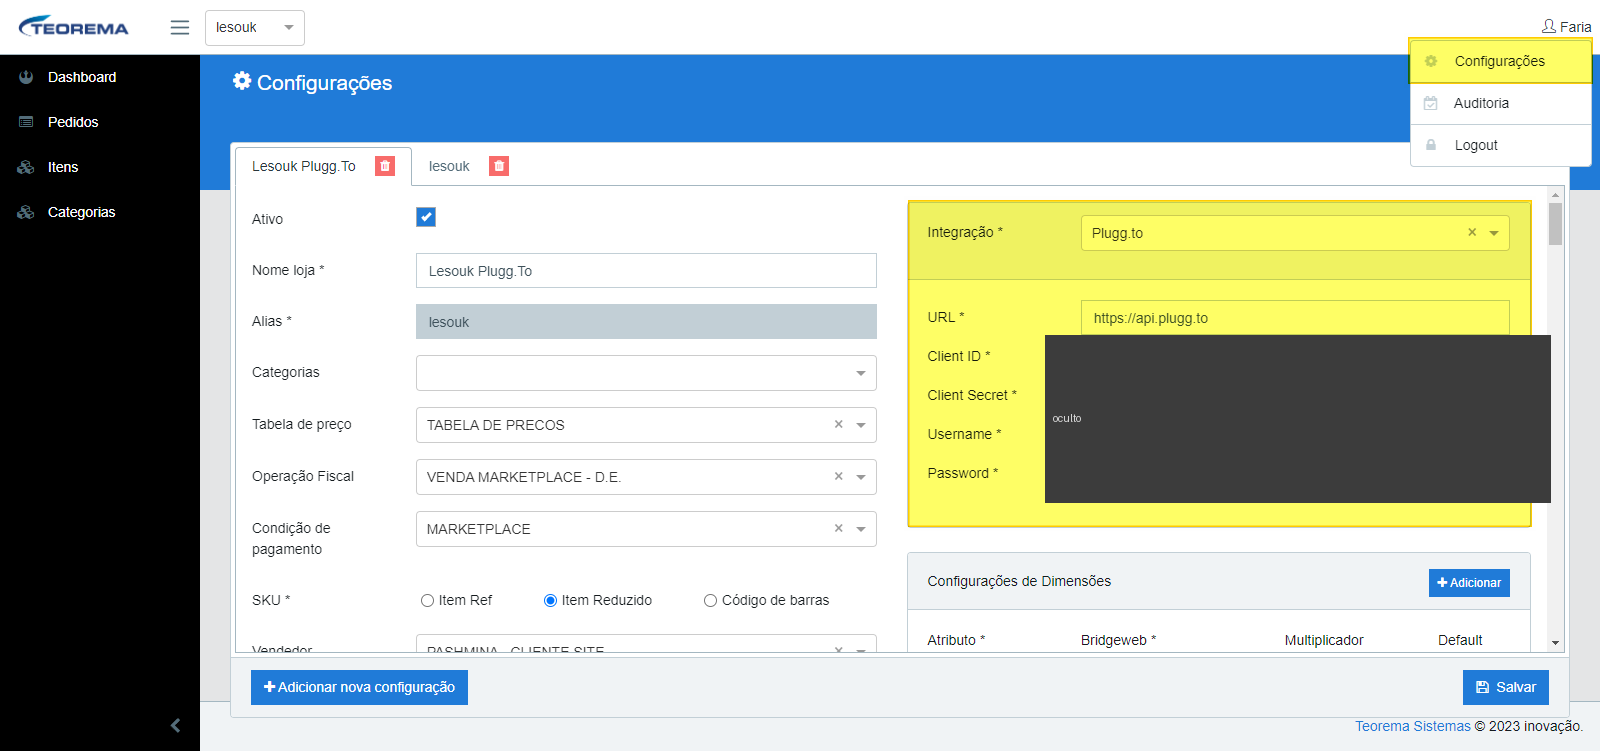
Task: Open the Faria user menu
Action: [x=1566, y=27]
